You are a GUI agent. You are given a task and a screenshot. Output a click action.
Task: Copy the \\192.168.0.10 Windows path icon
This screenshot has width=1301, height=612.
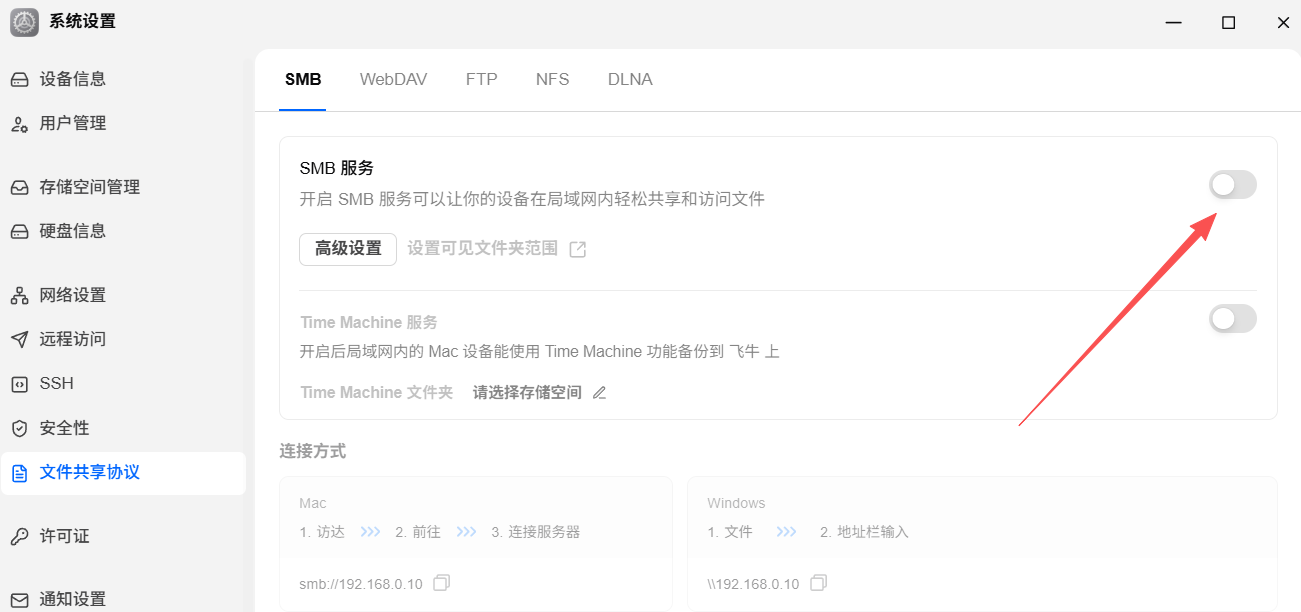click(x=818, y=583)
